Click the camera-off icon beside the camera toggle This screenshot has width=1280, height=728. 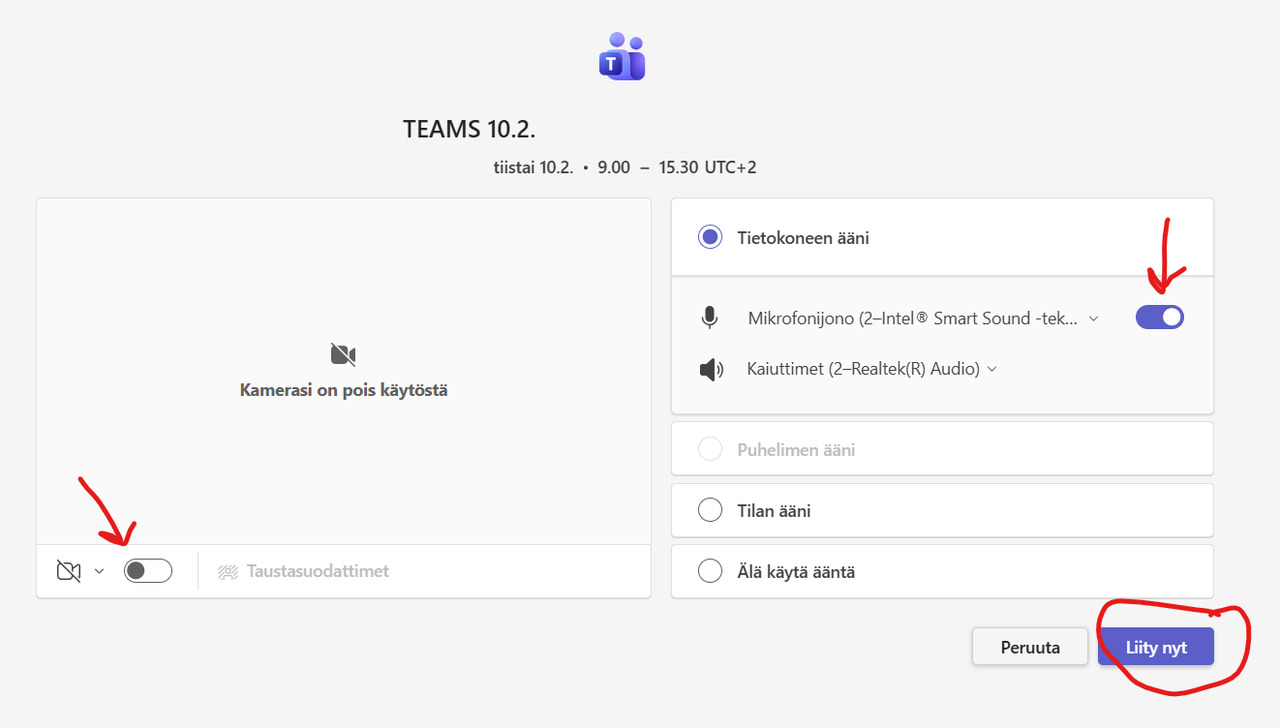coord(68,571)
